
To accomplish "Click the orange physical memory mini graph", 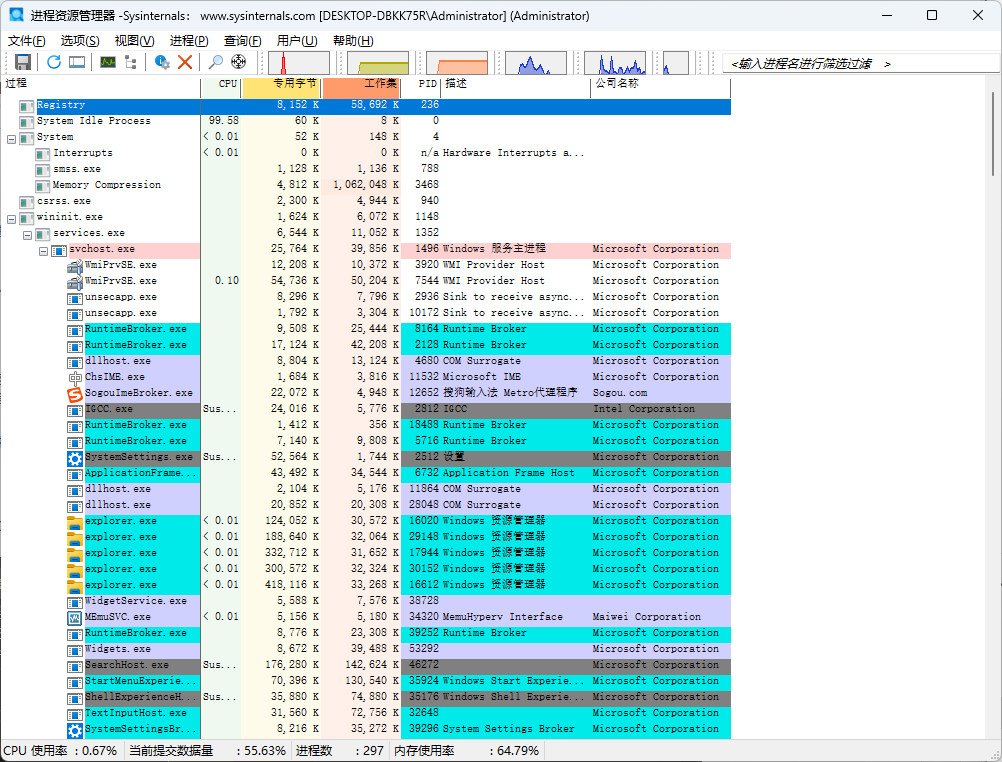I will click(x=457, y=63).
